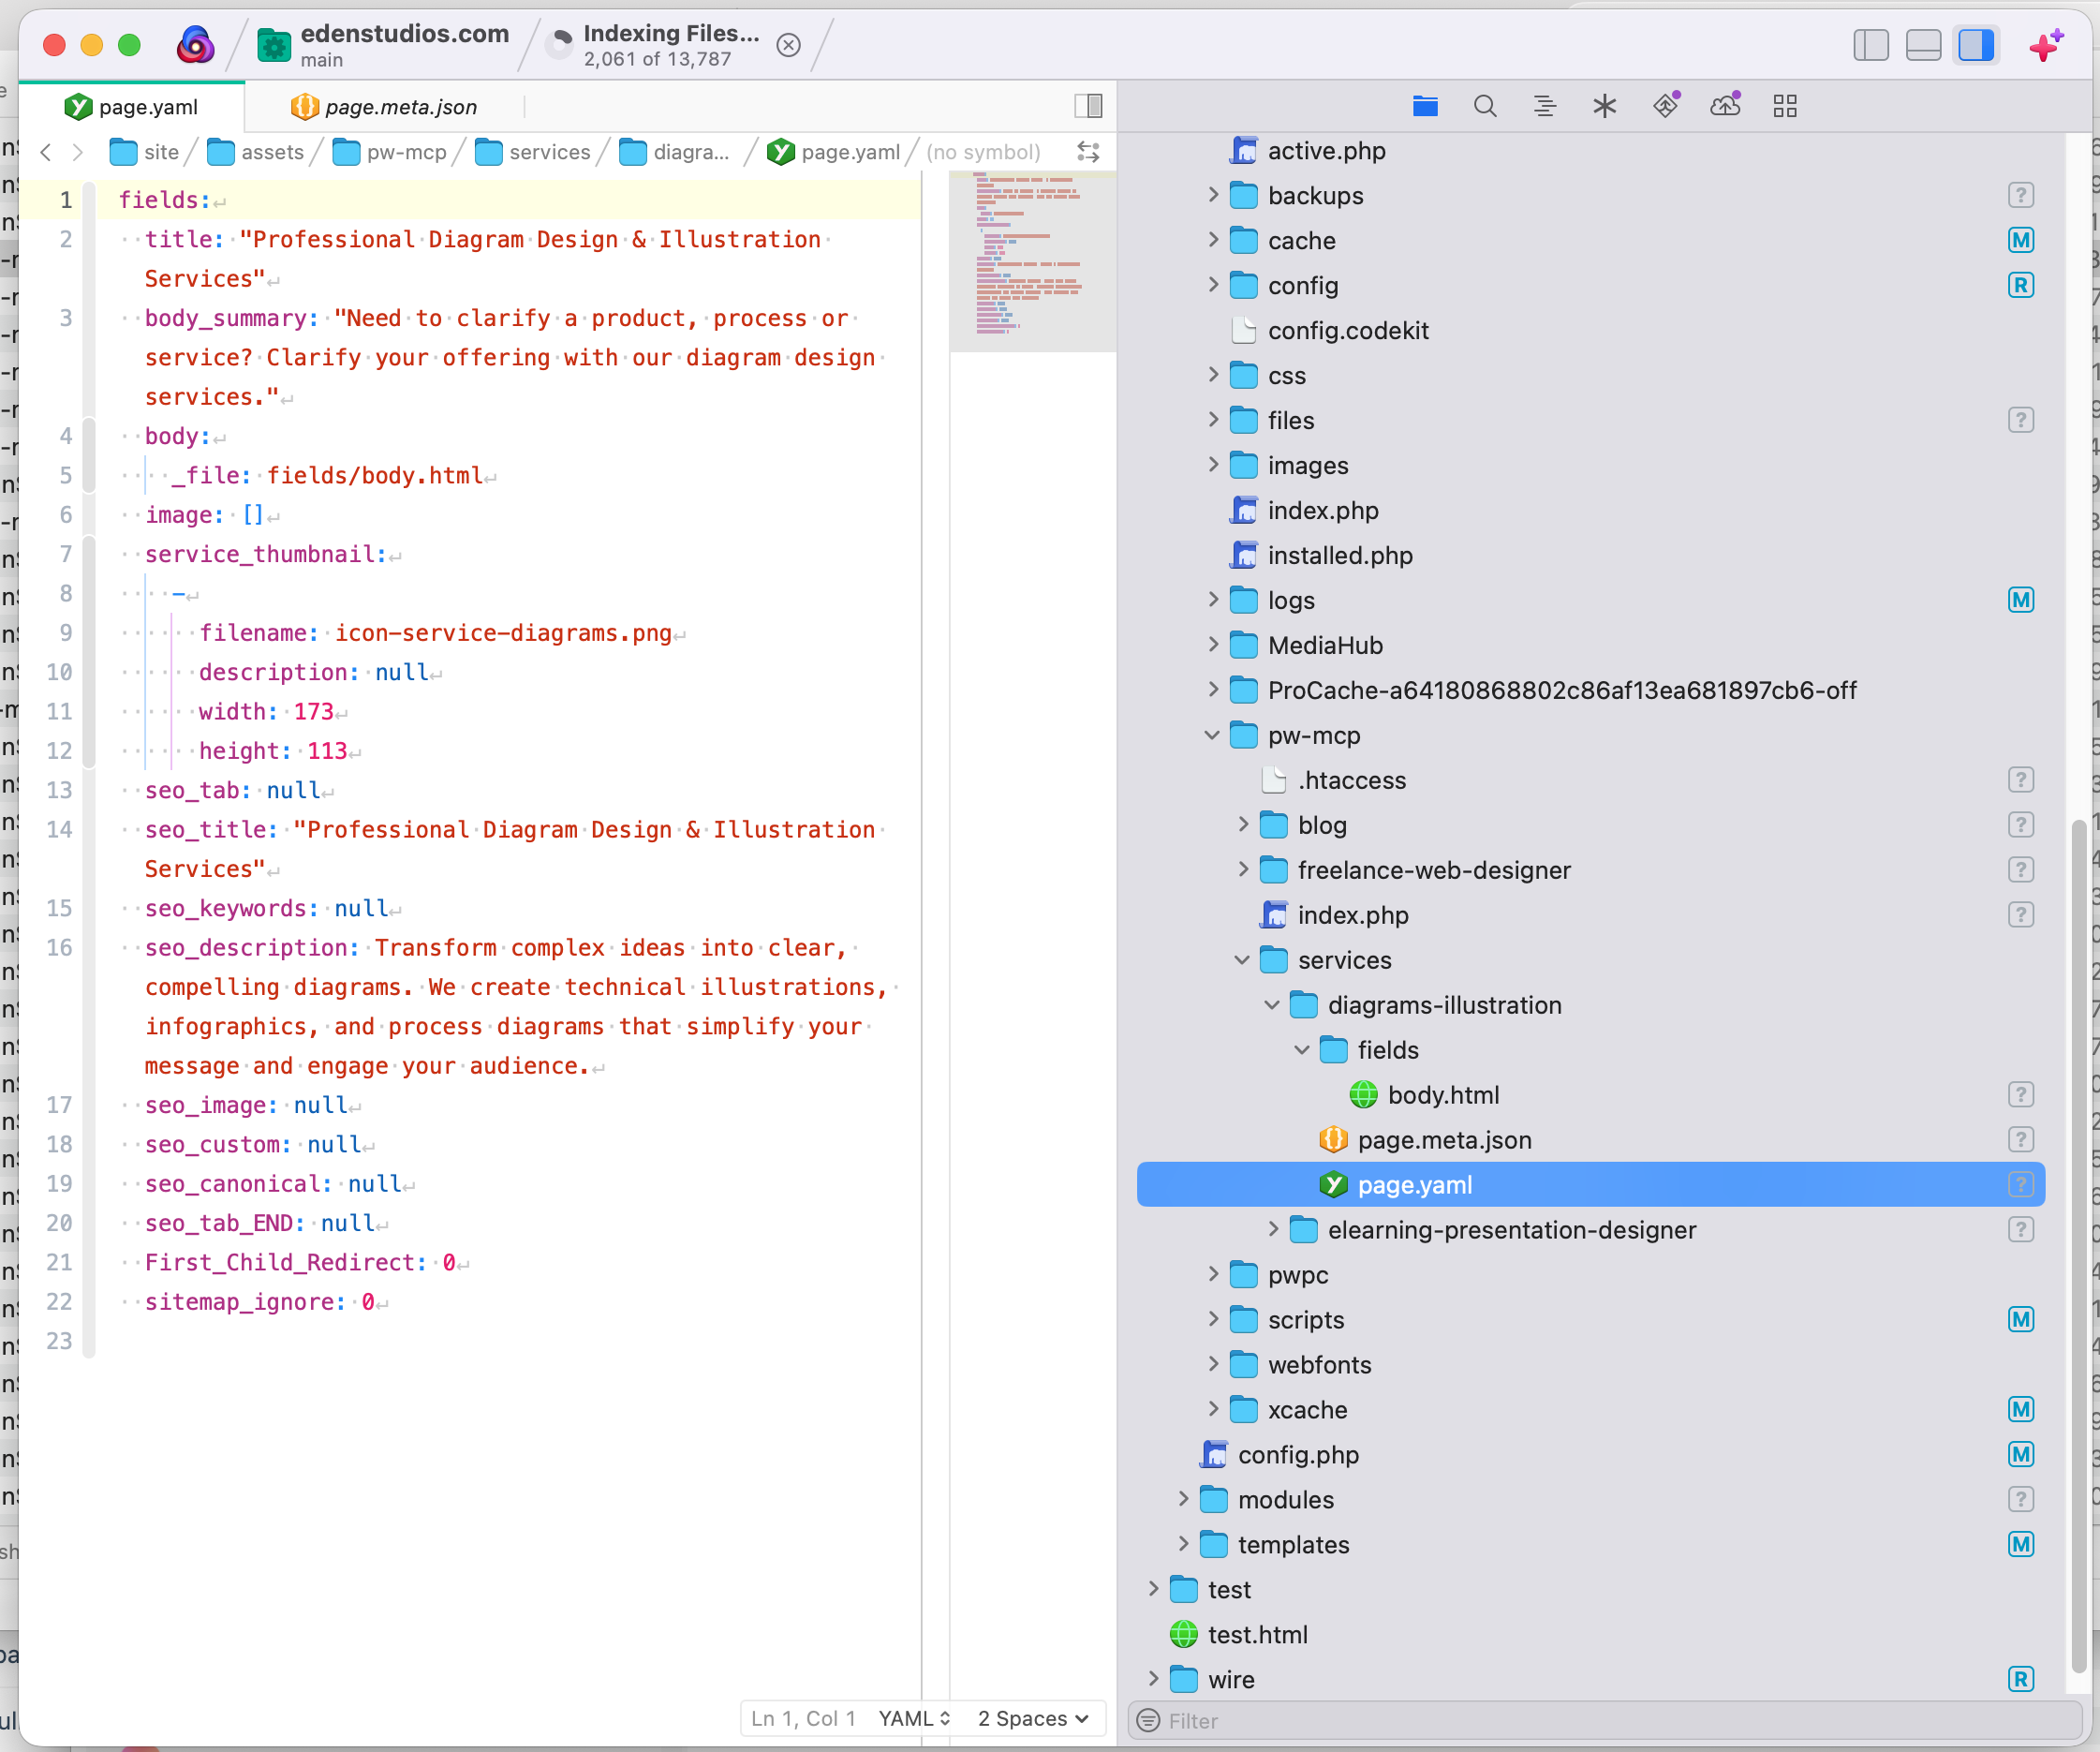2100x1752 pixels.
Task: Click the cloud publish sidebar icon
Action: (x=1725, y=106)
